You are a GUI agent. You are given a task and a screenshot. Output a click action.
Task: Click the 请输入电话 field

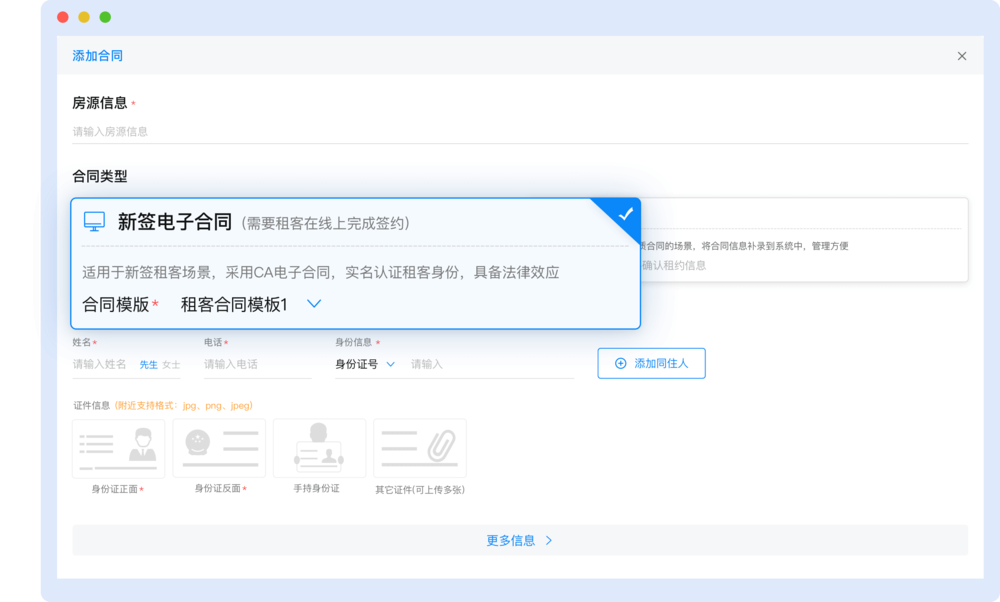coord(258,364)
